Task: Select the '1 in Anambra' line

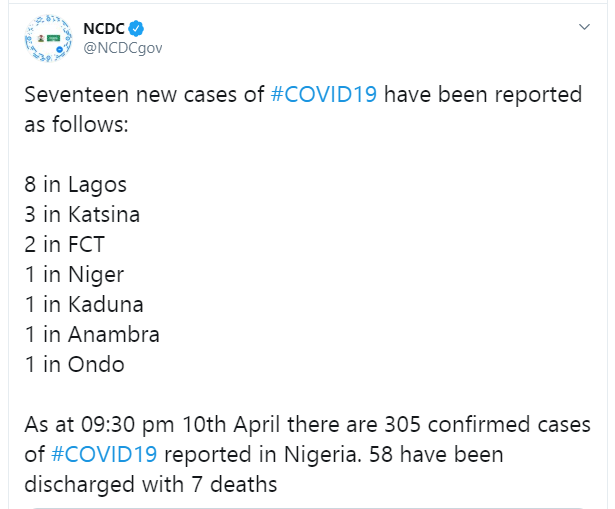Action: point(92,334)
